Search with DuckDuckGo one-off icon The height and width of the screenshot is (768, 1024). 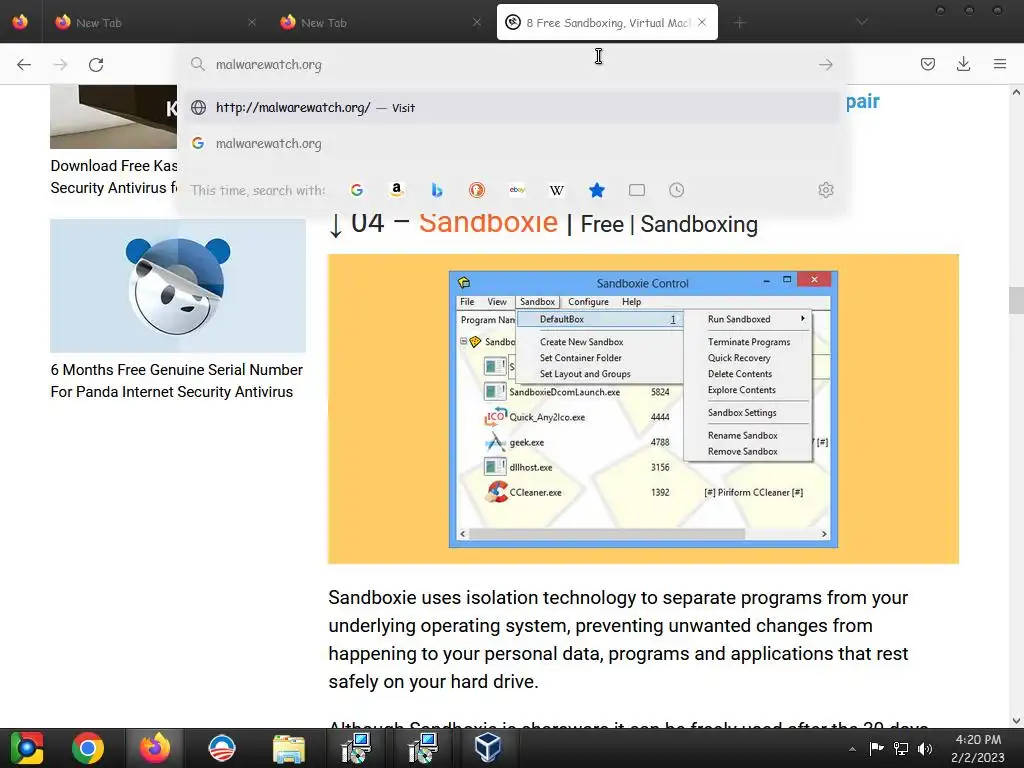tap(477, 190)
